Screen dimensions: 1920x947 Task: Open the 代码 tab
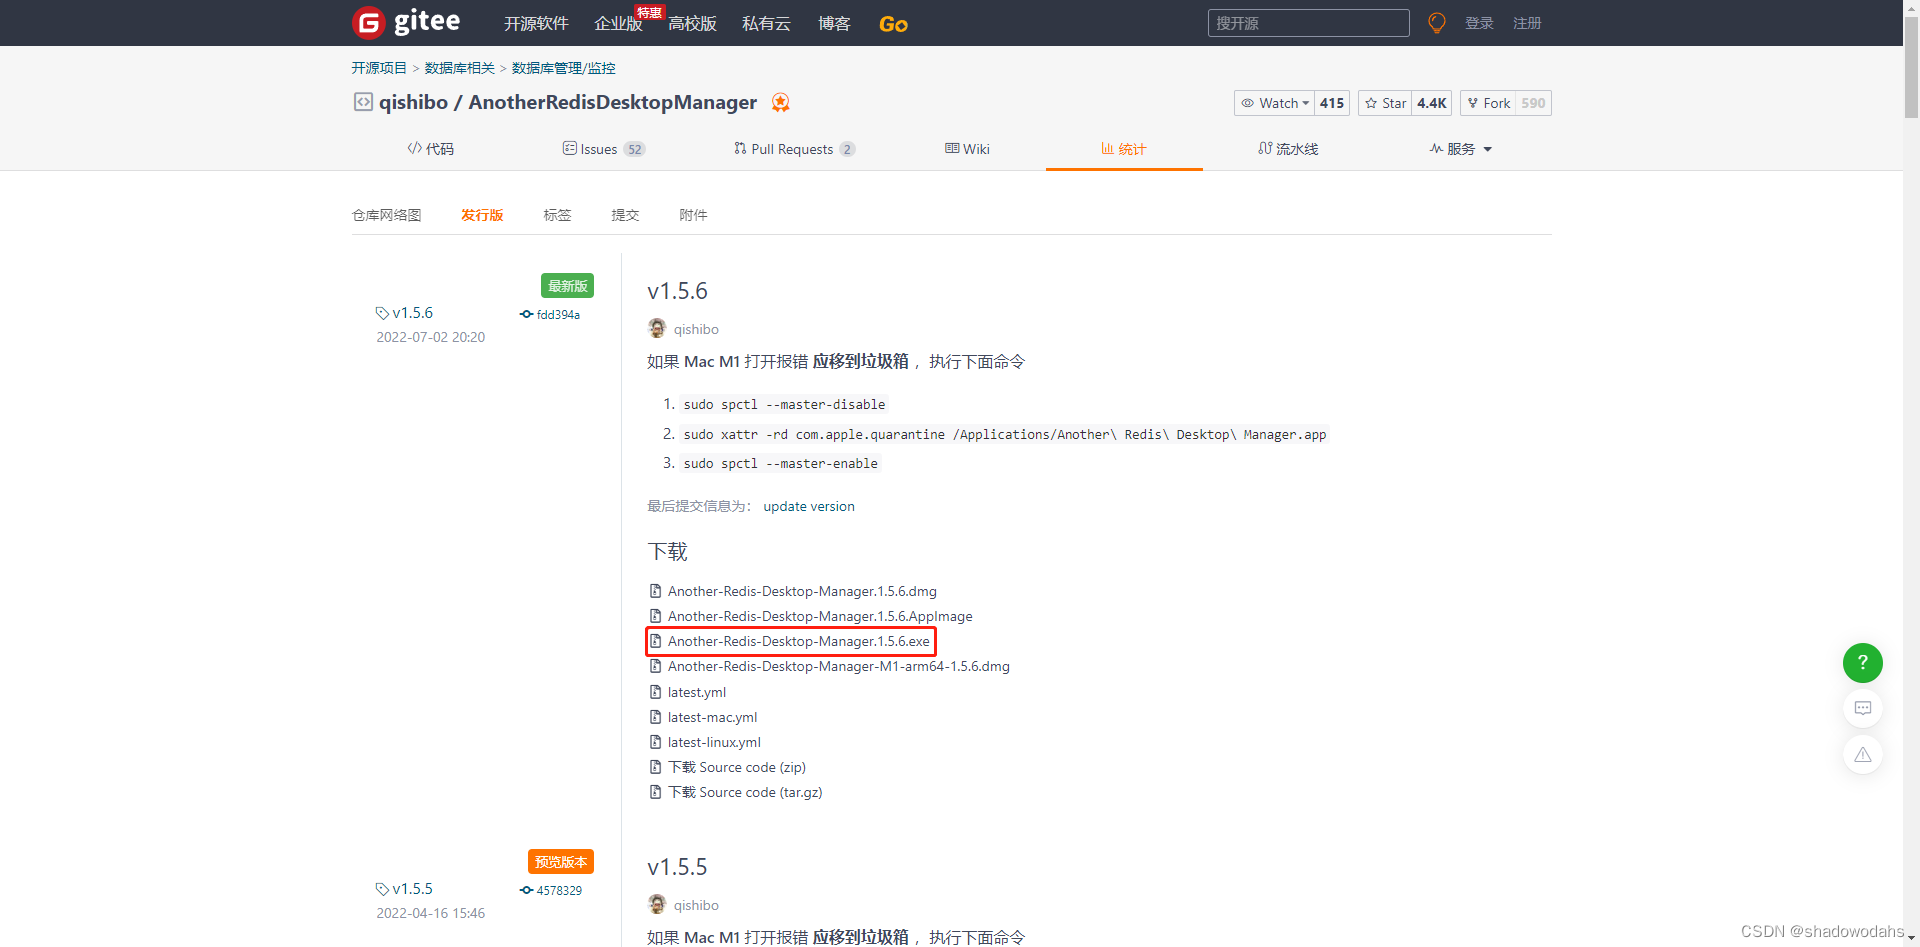[431, 149]
